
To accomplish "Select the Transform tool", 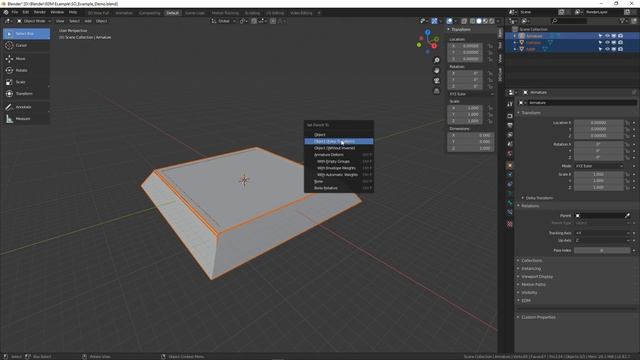I will point(27,93).
